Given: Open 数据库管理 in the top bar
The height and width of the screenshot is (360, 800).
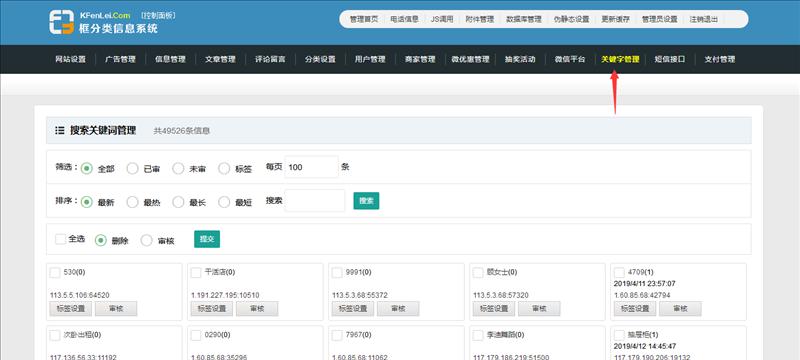Looking at the screenshot, I should click(523, 19).
